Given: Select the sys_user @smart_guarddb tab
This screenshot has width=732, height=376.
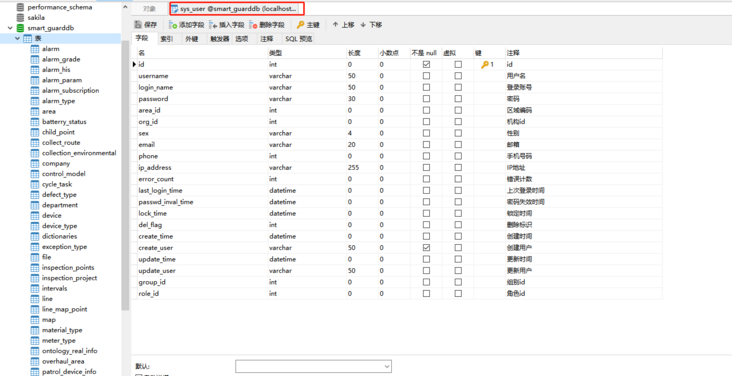Looking at the screenshot, I should 237,8.
